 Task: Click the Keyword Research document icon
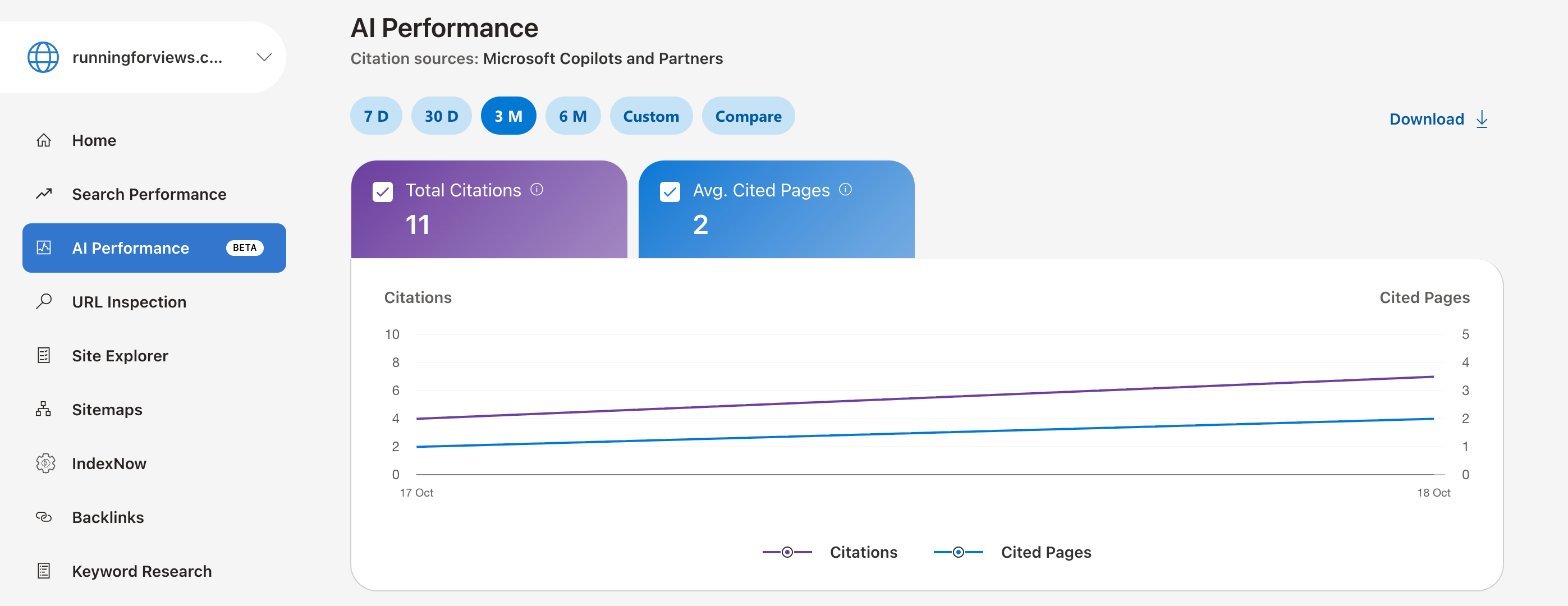[43, 572]
